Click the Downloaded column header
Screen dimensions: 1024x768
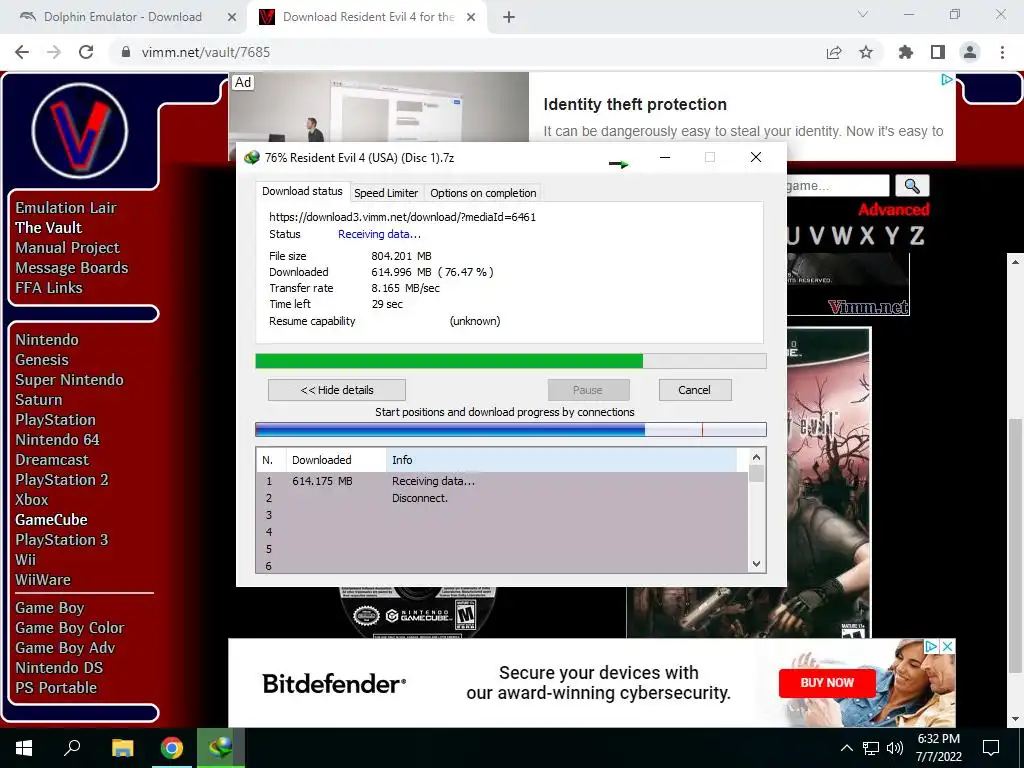click(x=336, y=460)
